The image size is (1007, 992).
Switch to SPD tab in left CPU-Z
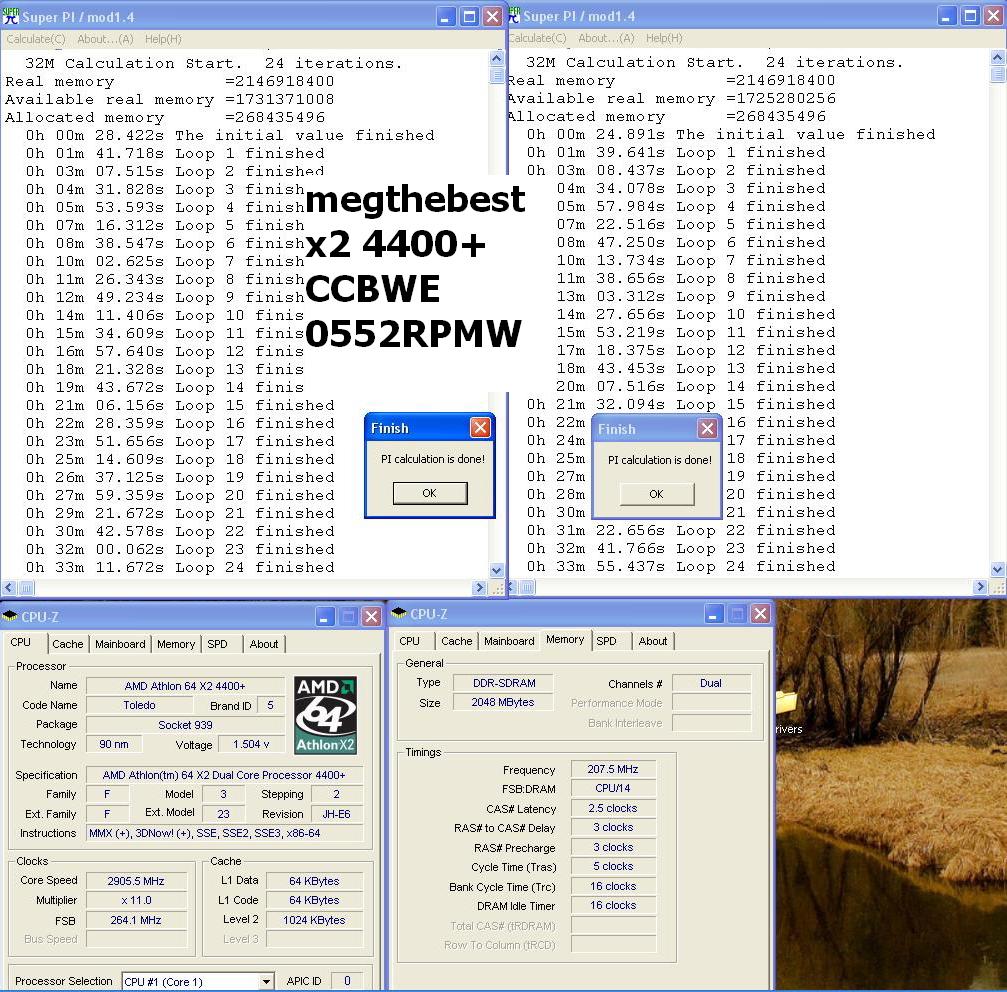tap(218, 644)
